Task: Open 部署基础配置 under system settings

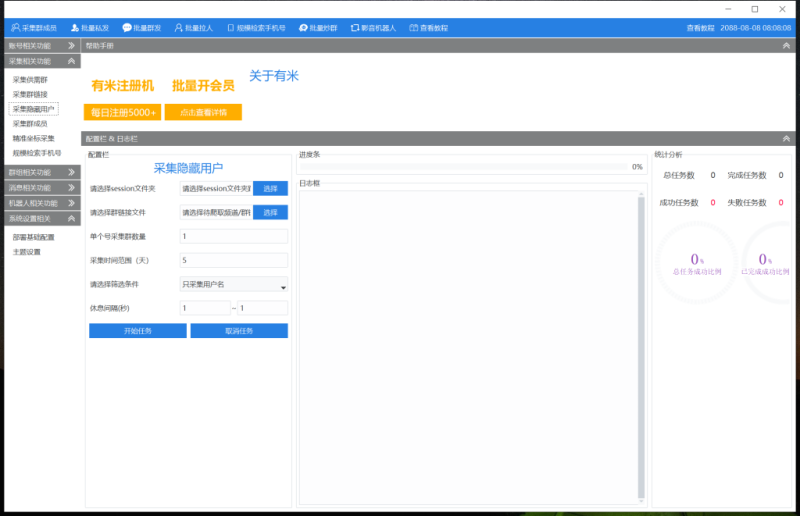Action: coord(34,237)
